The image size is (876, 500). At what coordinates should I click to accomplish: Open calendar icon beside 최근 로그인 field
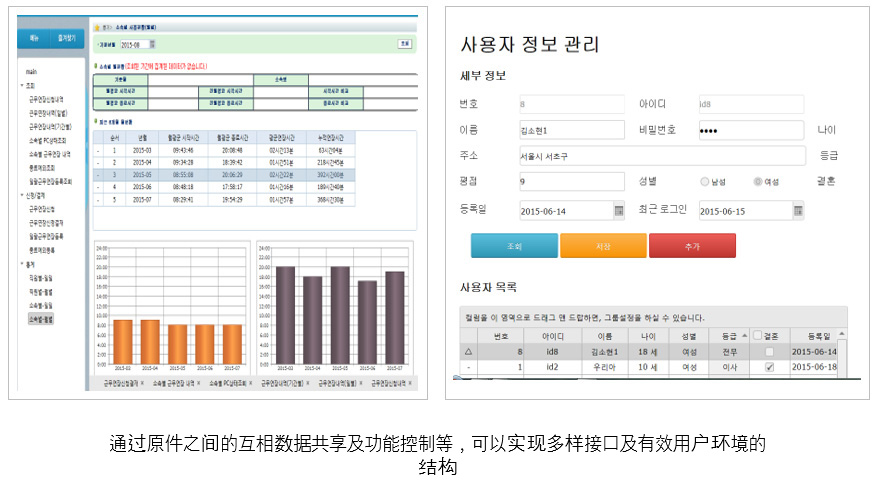798,211
